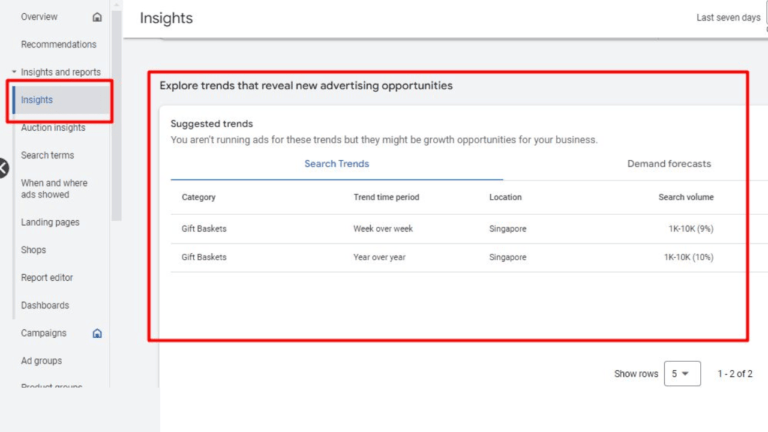Click the Location column header
768x432 pixels.
505,197
